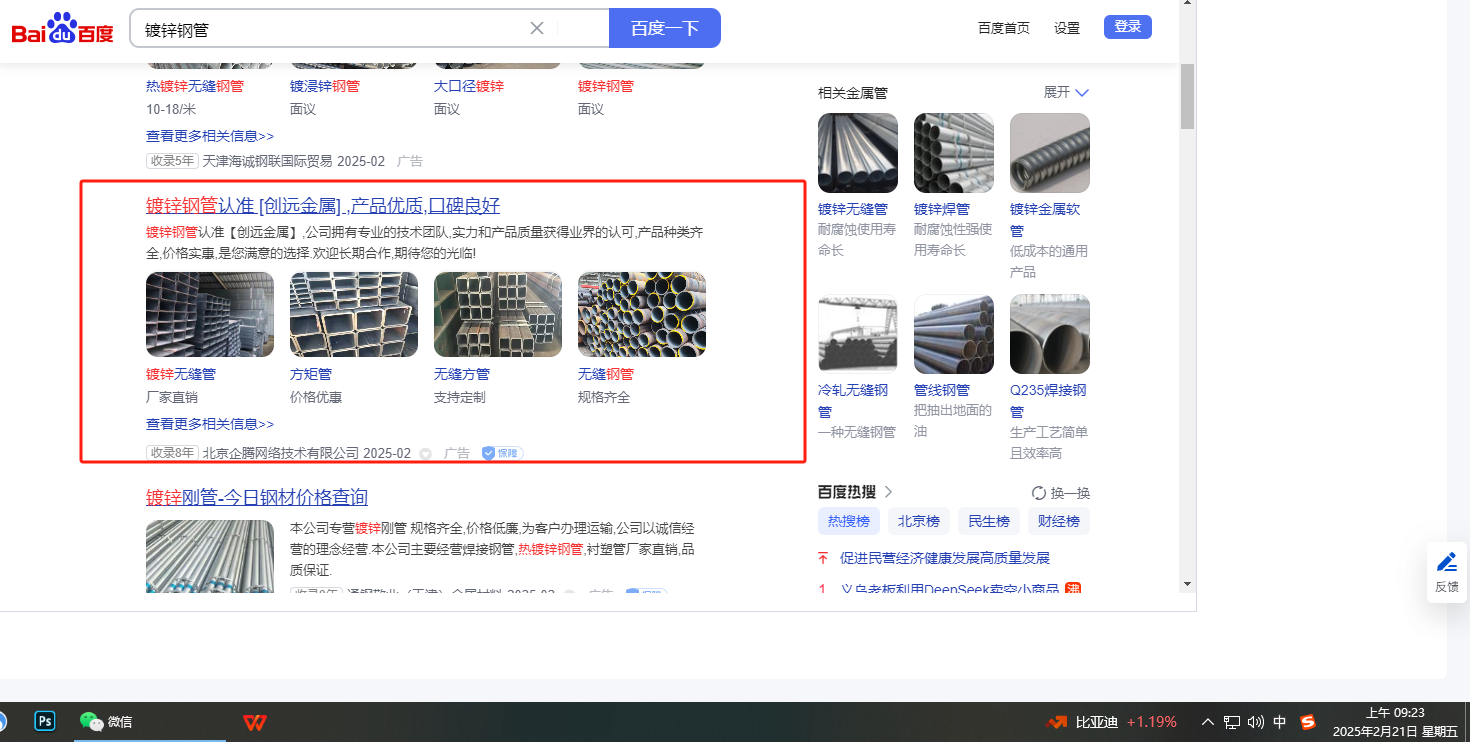Click the 镀锌无缝管 link labeled 厂家直销
Screen dimensions: 1470x742
tap(181, 374)
